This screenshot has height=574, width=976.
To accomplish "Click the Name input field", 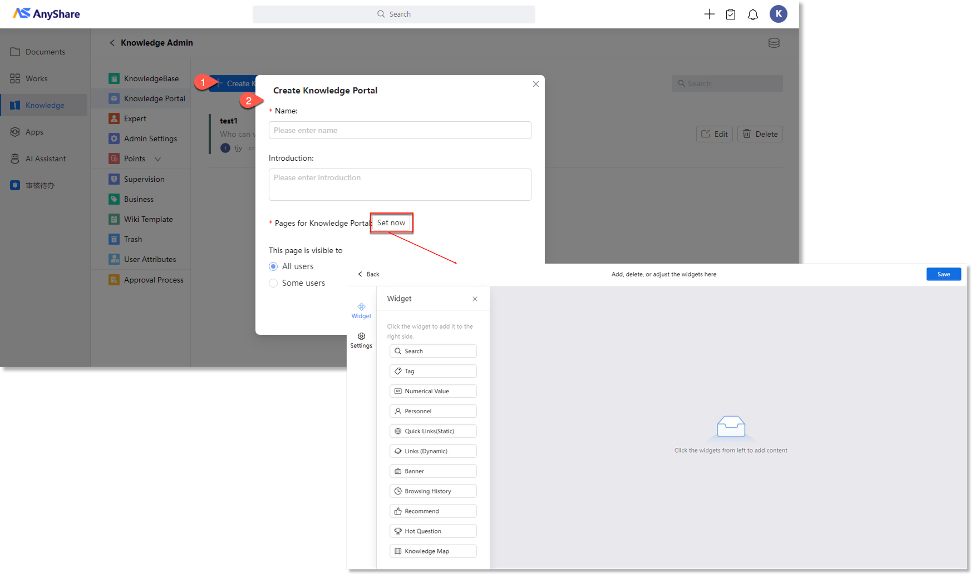I will pyautogui.click(x=400, y=130).
